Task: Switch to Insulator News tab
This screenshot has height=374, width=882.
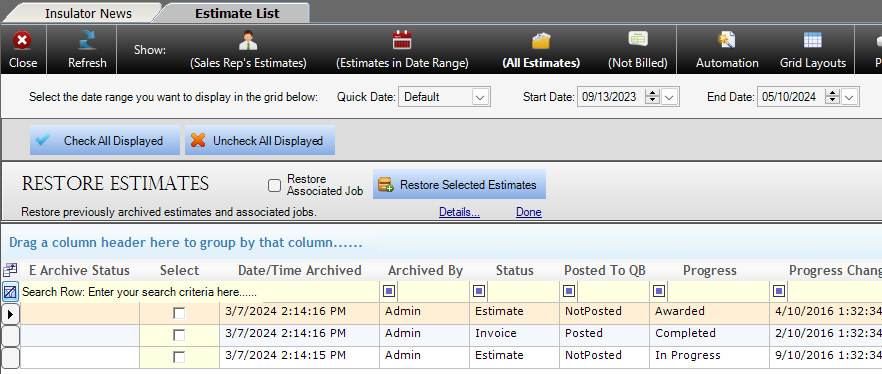Action: (x=88, y=13)
